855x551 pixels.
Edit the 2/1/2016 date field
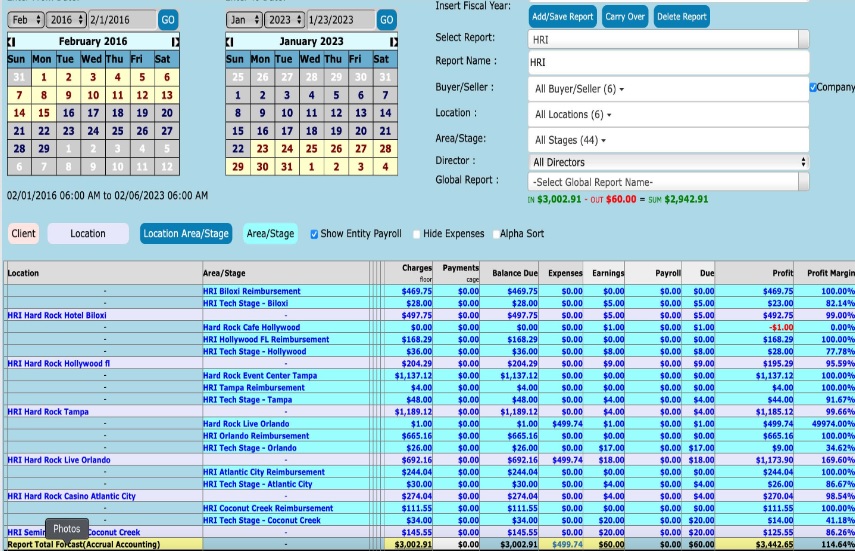[x=122, y=20]
